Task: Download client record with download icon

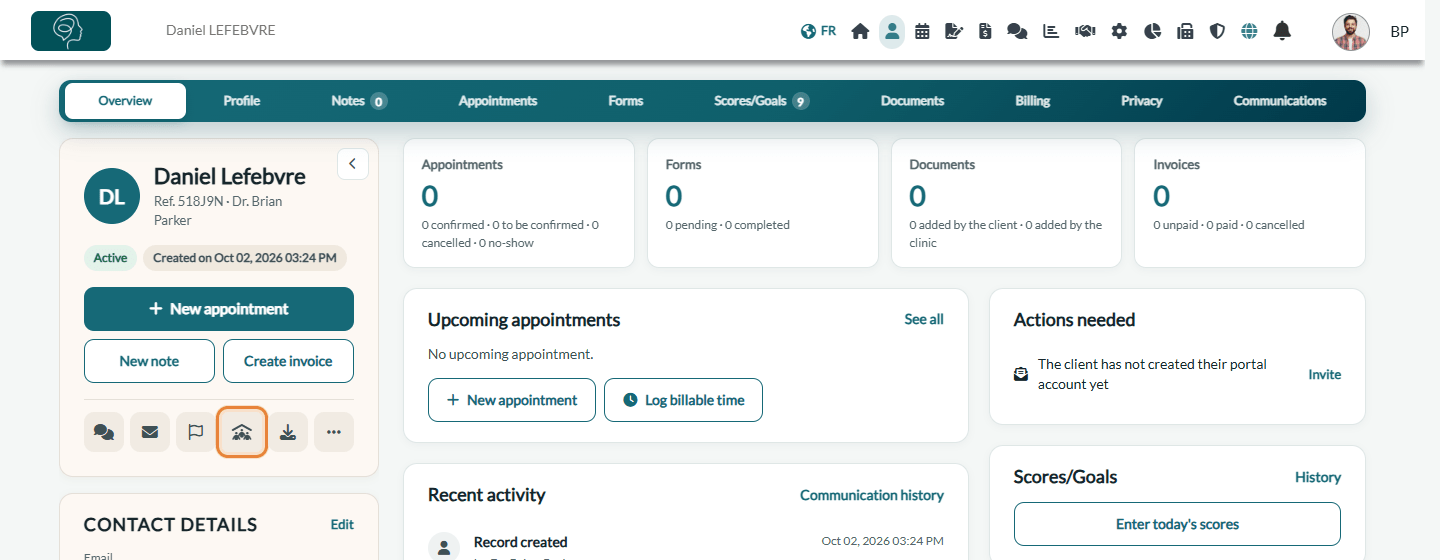Action: pos(288,432)
